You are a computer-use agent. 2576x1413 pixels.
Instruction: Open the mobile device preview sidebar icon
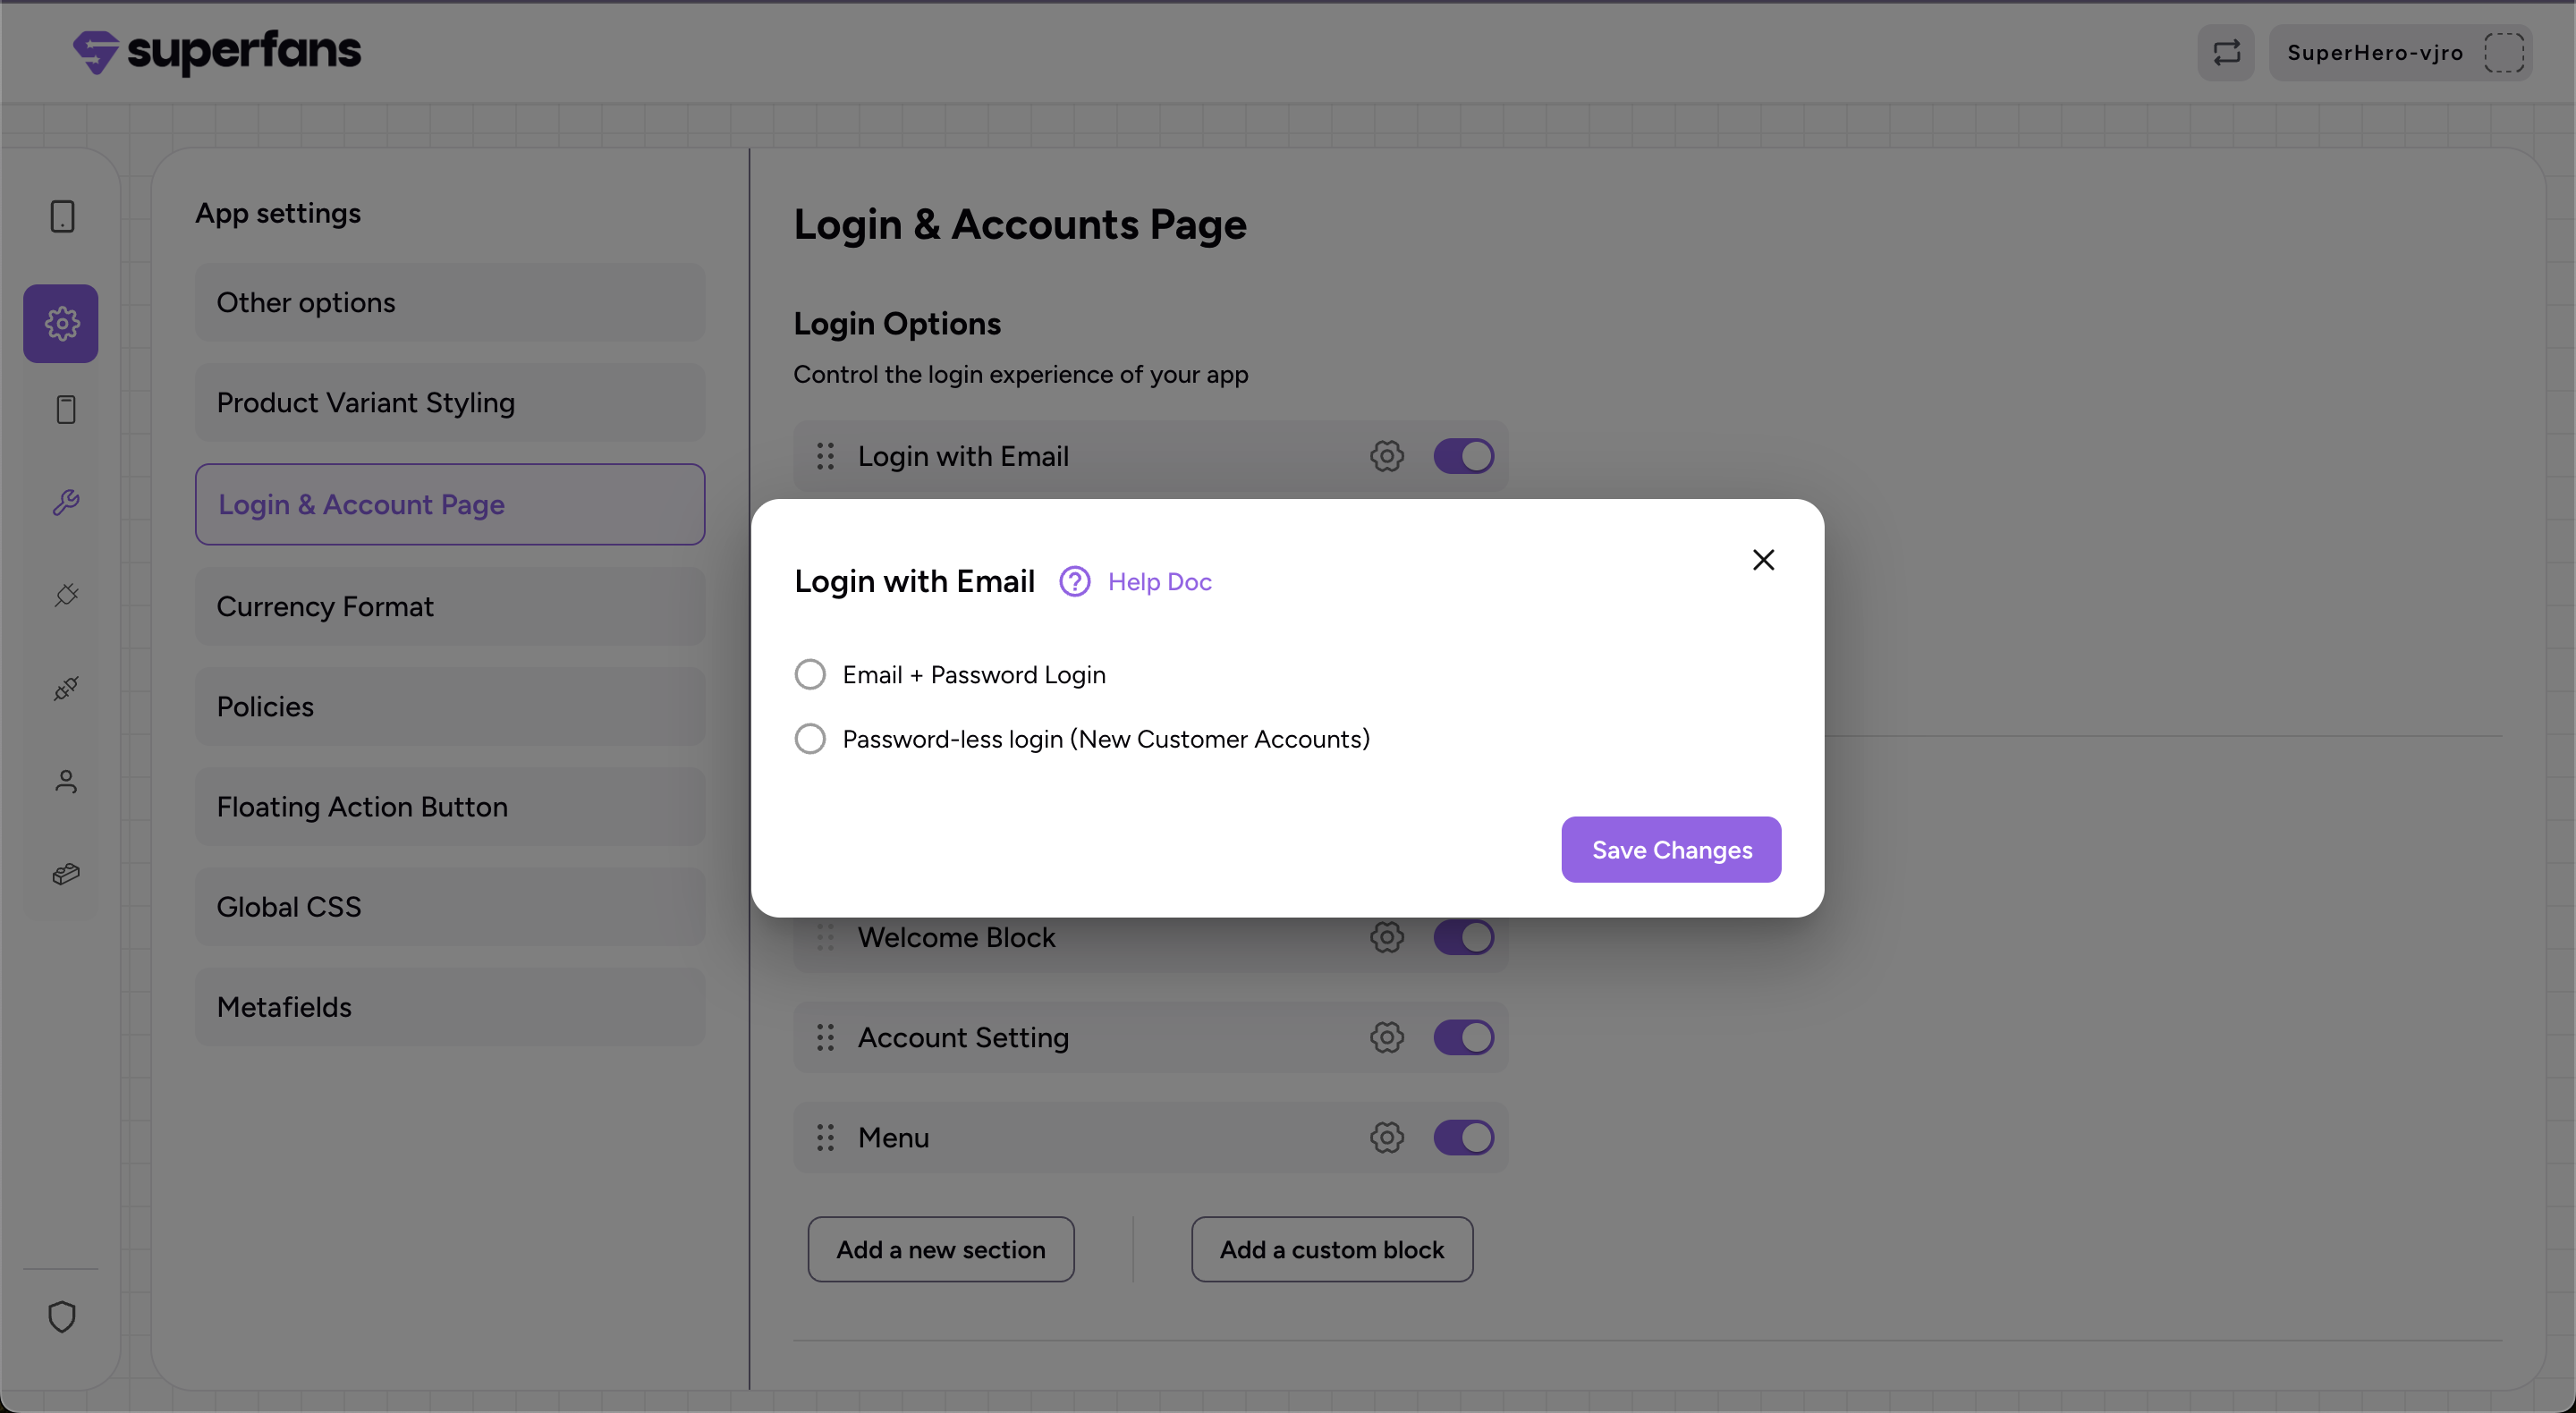tap(63, 216)
